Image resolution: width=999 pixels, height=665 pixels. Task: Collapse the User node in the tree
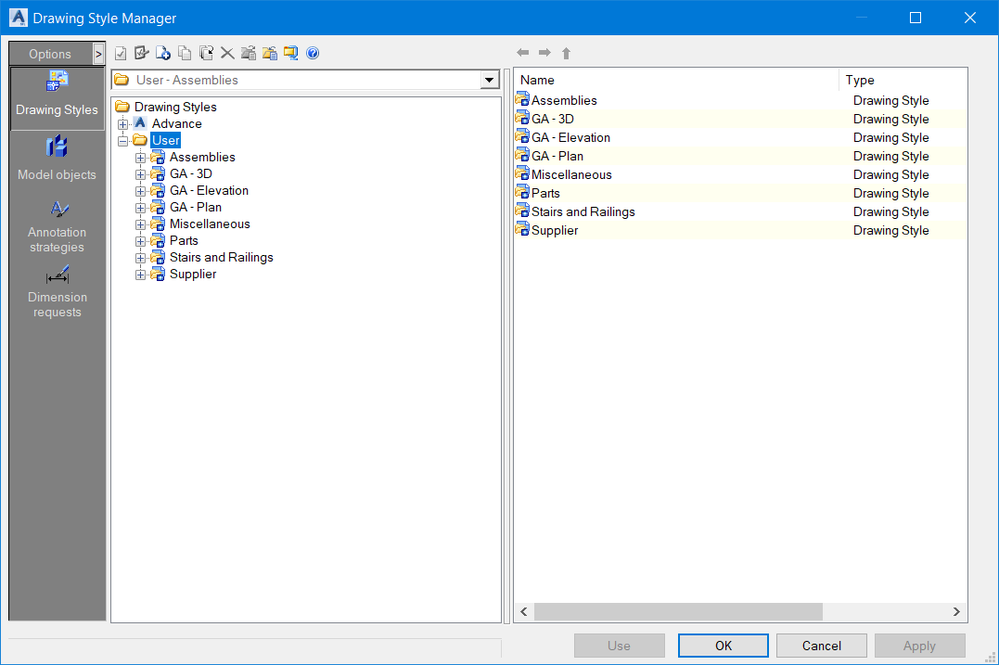coord(123,141)
